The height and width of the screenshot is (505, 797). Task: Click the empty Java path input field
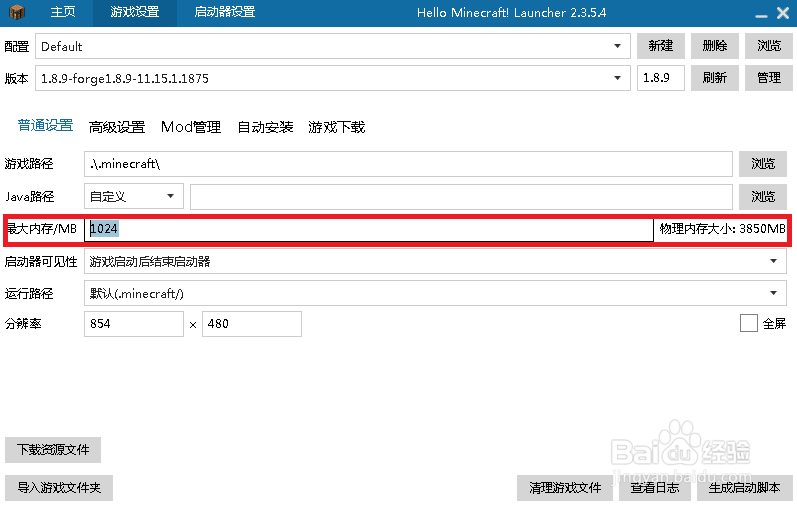pyautogui.click(x=461, y=197)
